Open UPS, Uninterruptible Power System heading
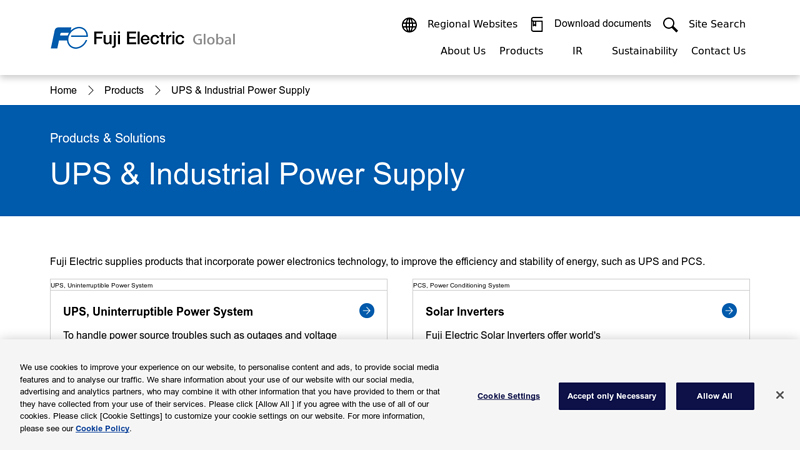The height and width of the screenshot is (450, 800). pyautogui.click(x=158, y=312)
